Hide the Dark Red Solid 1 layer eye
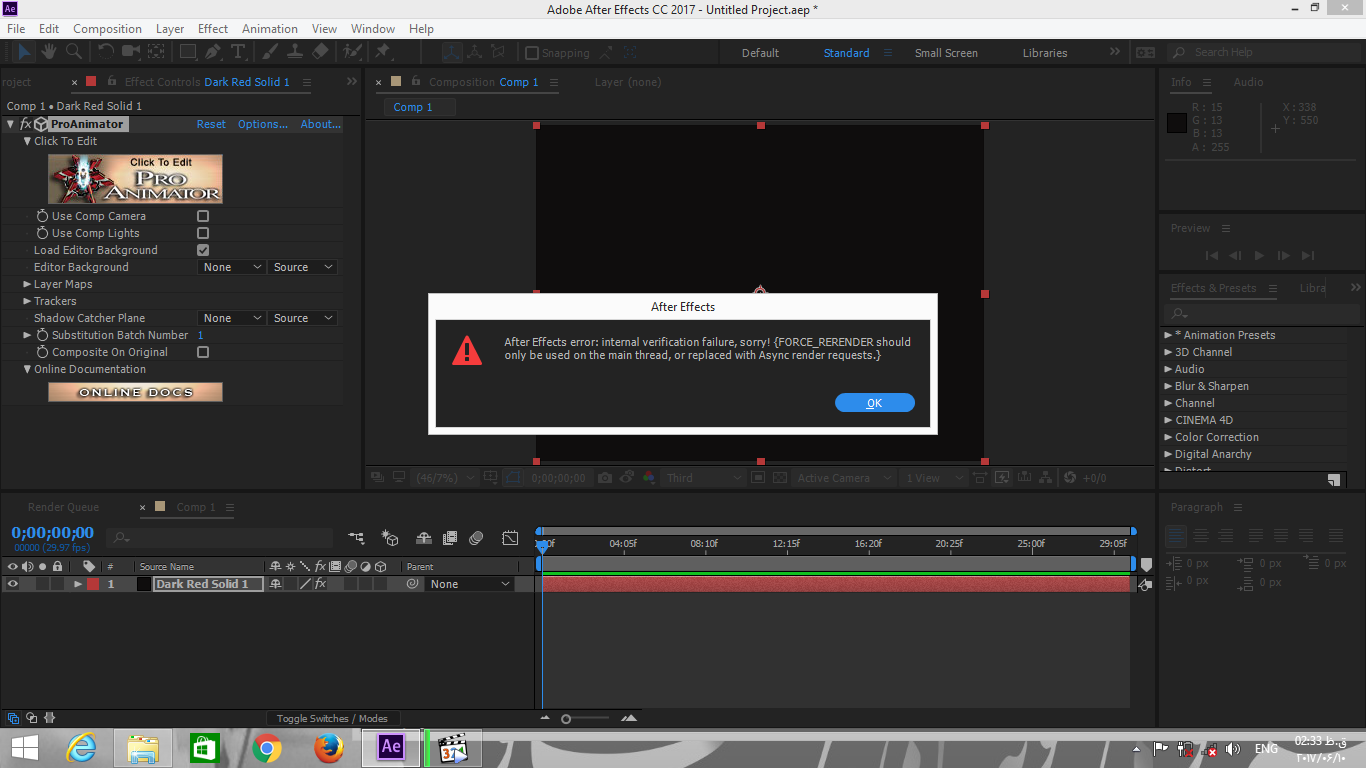The width and height of the screenshot is (1366, 768). [13, 584]
